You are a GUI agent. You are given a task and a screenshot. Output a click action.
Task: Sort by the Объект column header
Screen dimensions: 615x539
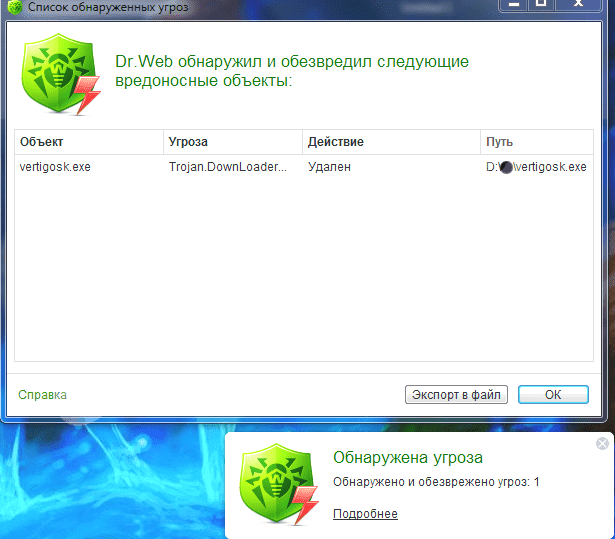(89, 142)
